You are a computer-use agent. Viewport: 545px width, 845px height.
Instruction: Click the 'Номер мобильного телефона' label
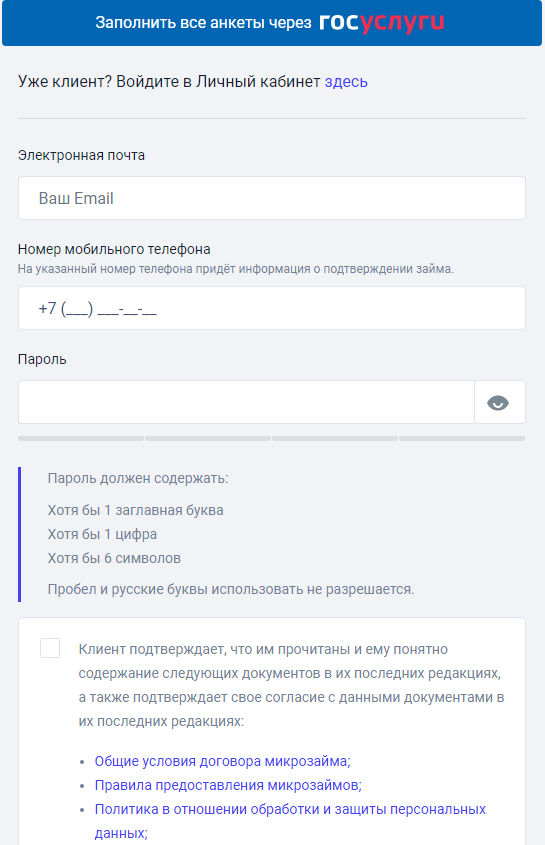point(114,249)
